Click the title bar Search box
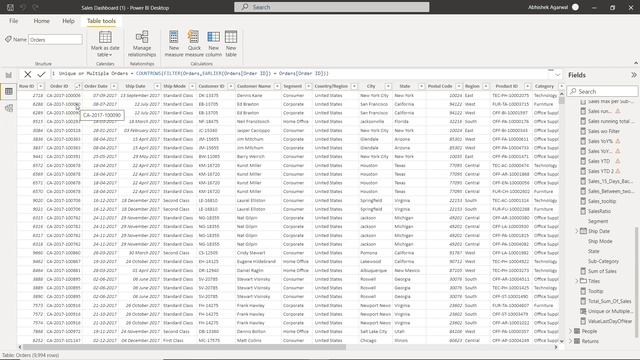Image resolution: width=640 pixels, height=360 pixels. (x=332, y=7)
